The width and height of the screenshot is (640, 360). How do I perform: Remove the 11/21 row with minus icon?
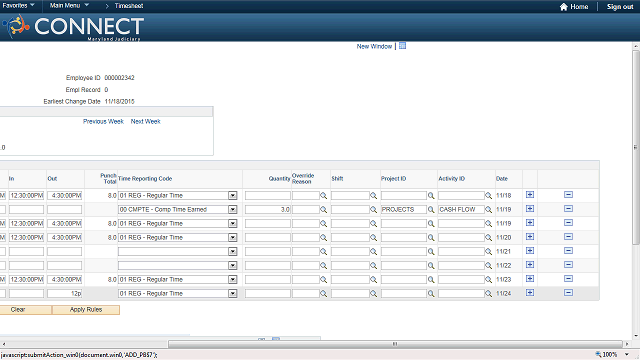coord(568,251)
